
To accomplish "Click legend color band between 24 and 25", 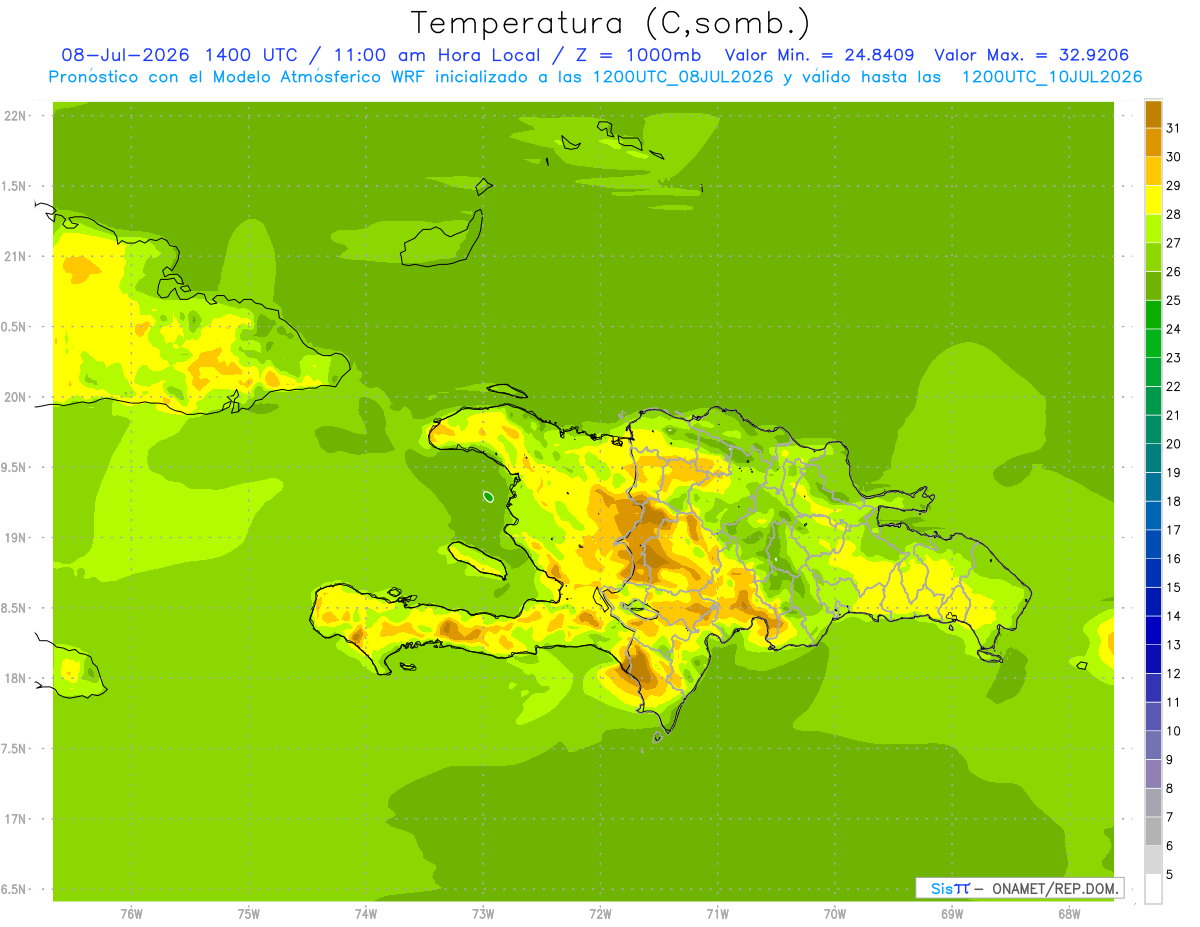I will pos(1153,315).
